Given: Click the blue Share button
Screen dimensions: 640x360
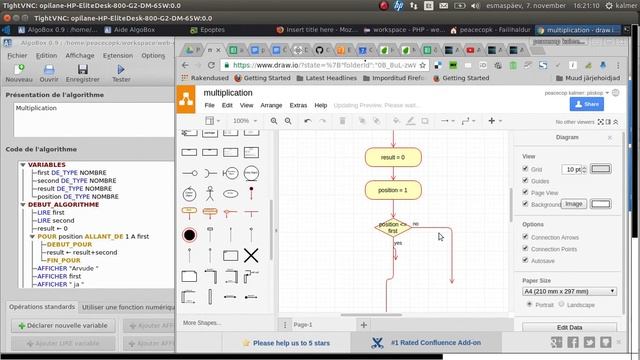Looking at the screenshot, I should pyautogui.click(x=587, y=104).
